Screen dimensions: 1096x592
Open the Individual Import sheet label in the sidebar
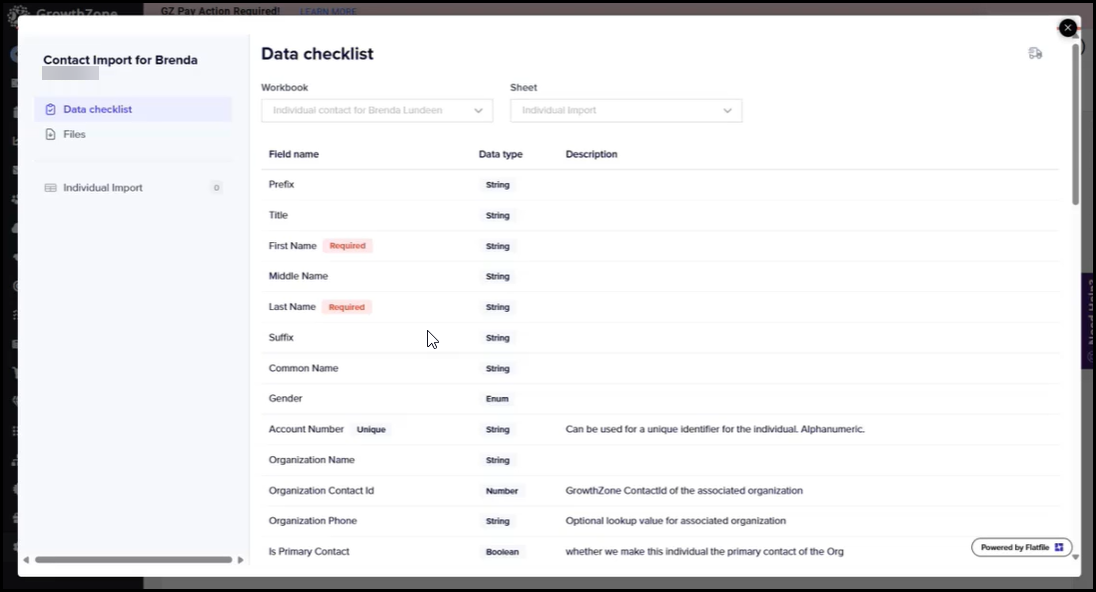103,188
